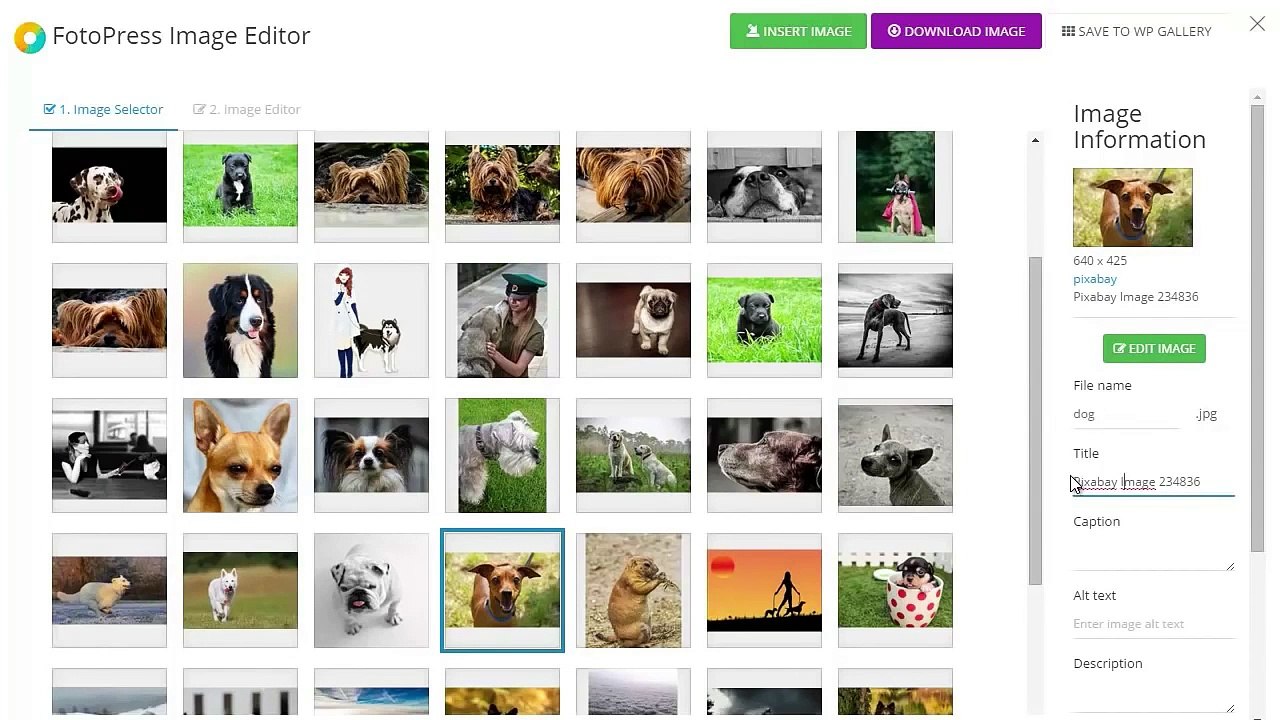Click the green Edit Image button

(x=1154, y=348)
